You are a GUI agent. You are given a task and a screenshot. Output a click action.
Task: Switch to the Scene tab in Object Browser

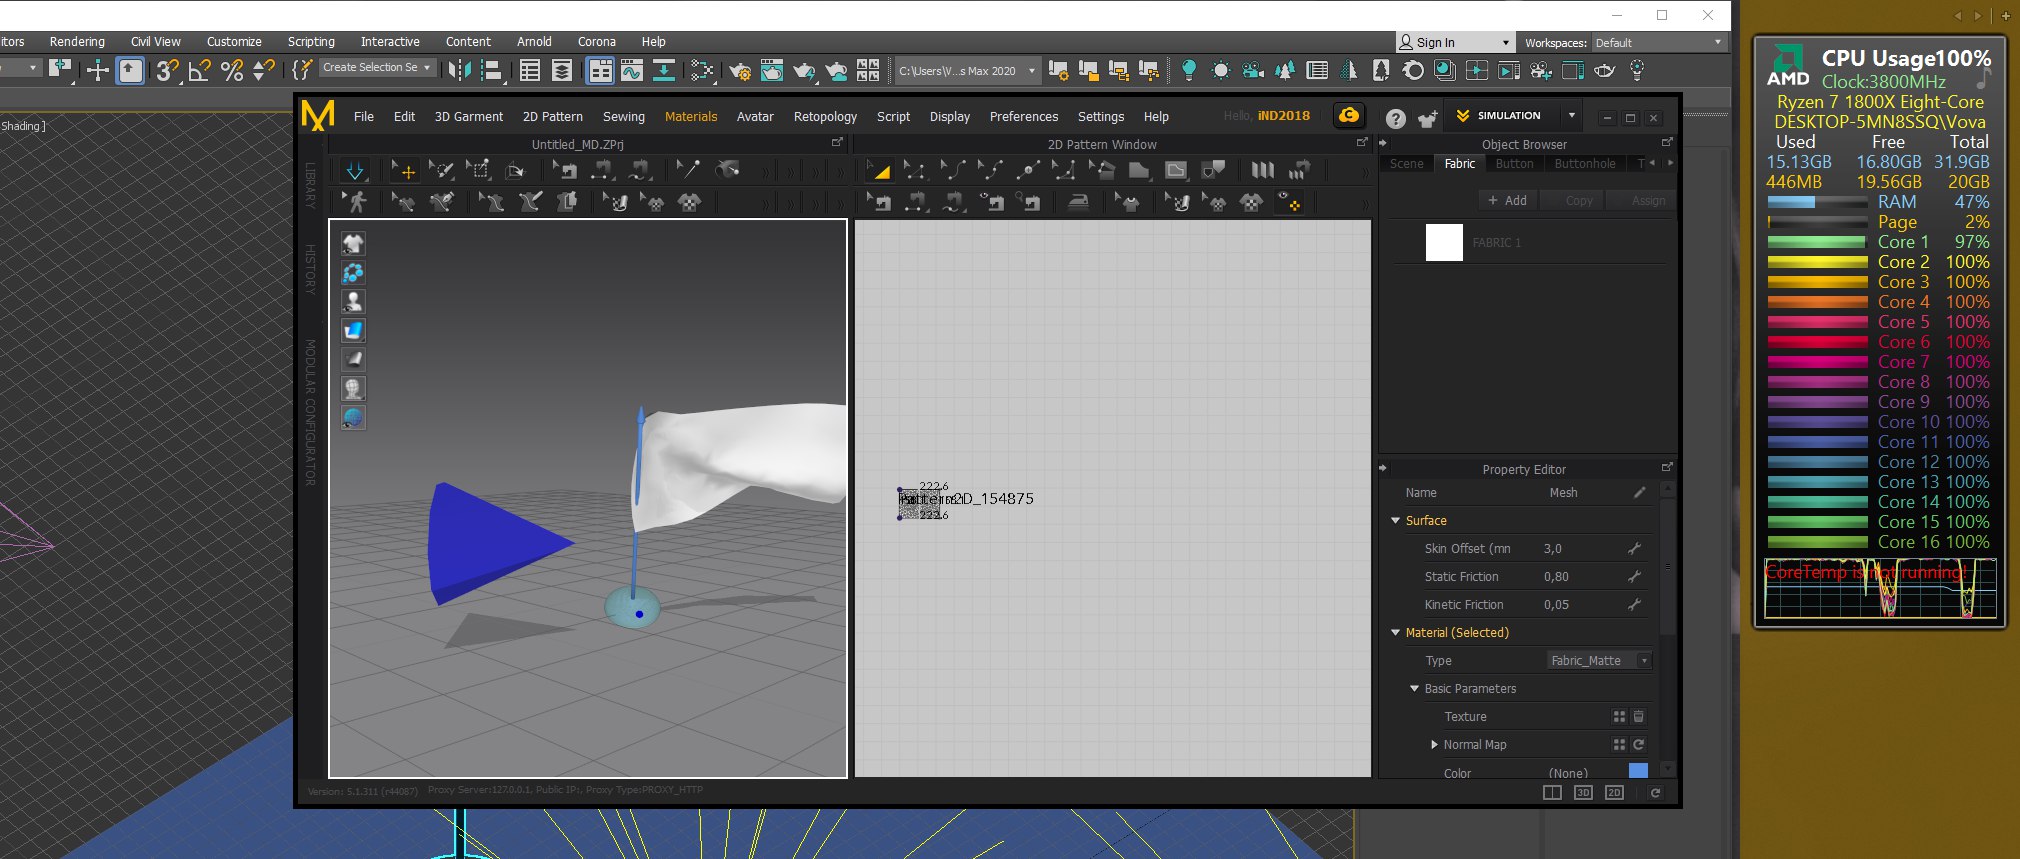tap(1406, 164)
